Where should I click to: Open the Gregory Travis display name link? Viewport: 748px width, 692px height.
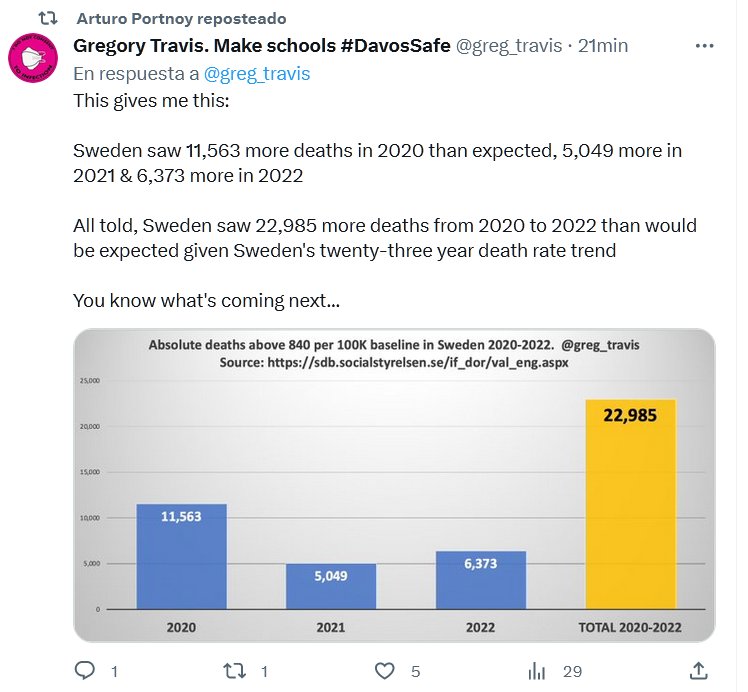click(262, 46)
